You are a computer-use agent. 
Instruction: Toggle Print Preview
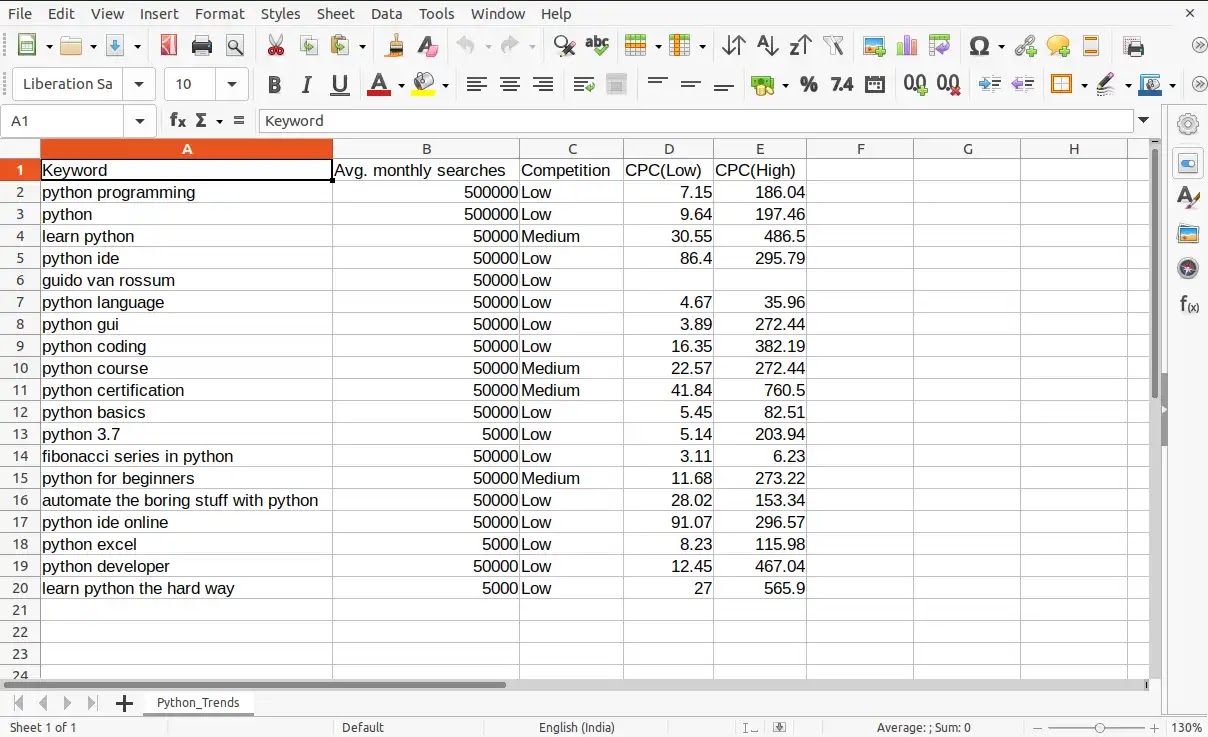[235, 46]
